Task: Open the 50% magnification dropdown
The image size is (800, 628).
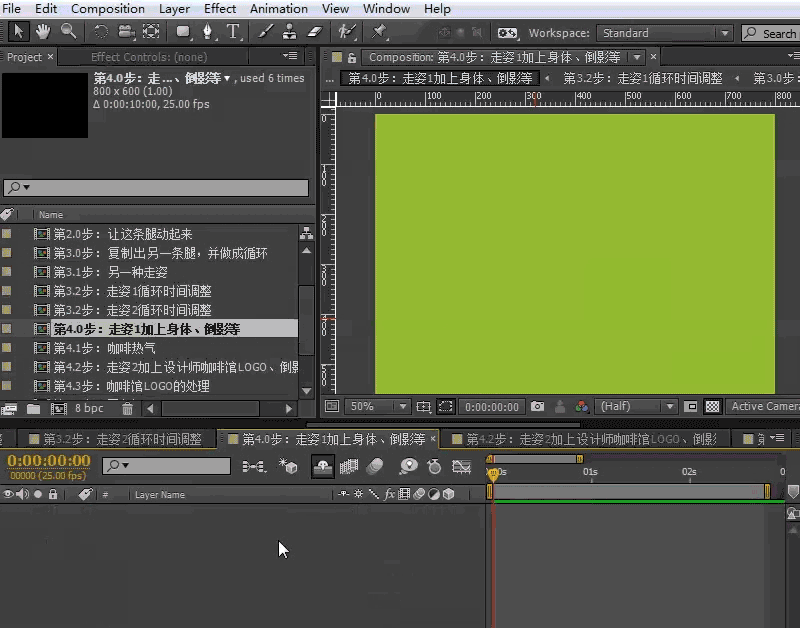Action: (378, 407)
